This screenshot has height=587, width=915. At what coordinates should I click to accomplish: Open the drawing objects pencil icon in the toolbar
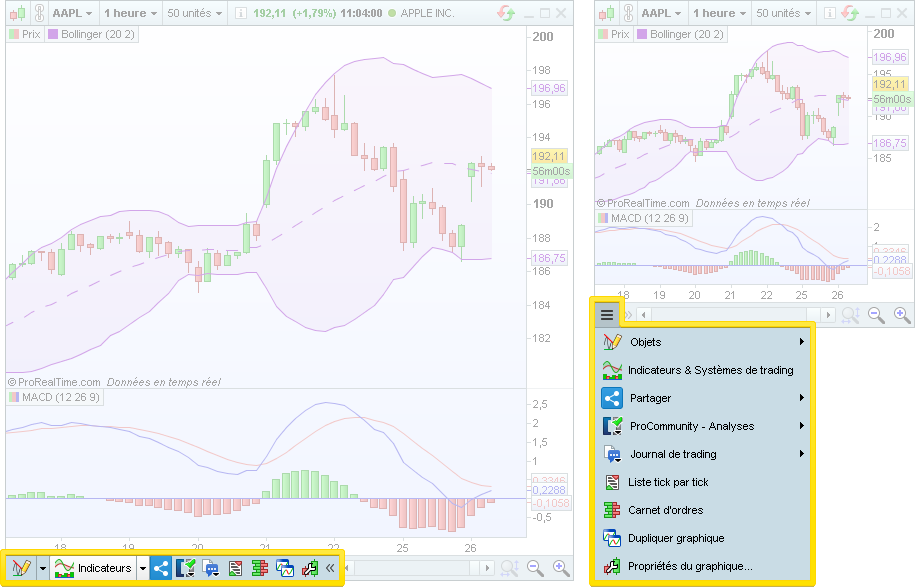[20, 568]
